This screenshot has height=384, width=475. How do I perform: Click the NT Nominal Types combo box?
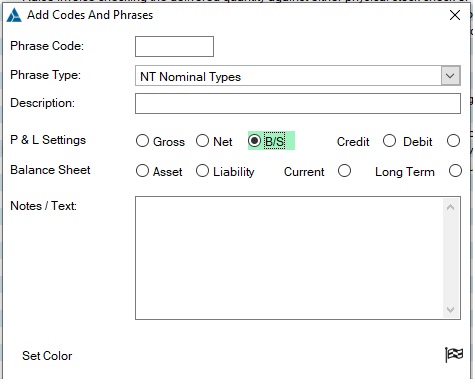[298, 76]
